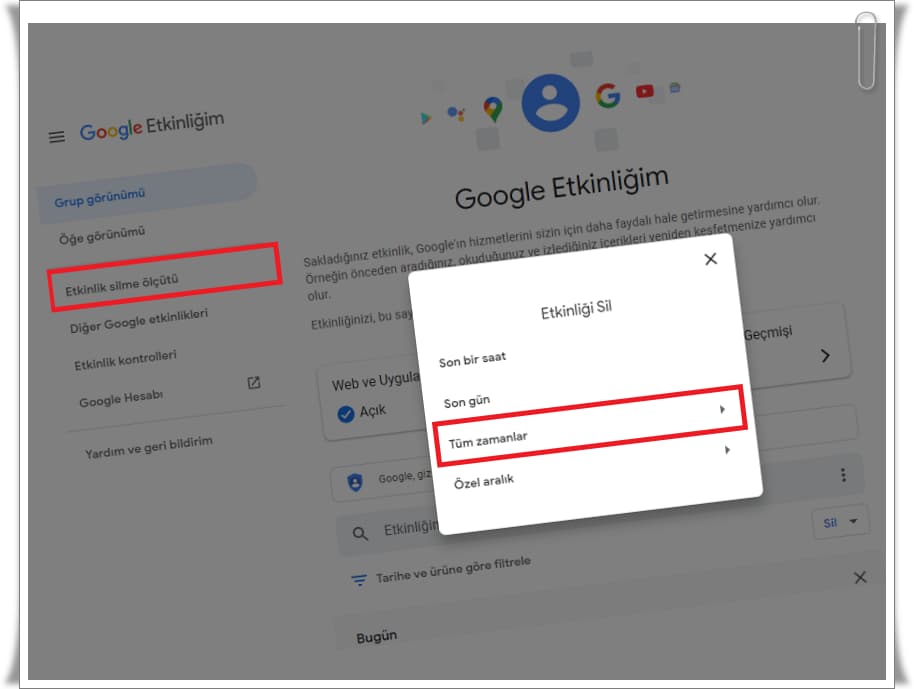Image resolution: width=914 pixels, height=689 pixels.
Task: Dismiss the filter row with X
Action: pyautogui.click(x=860, y=577)
